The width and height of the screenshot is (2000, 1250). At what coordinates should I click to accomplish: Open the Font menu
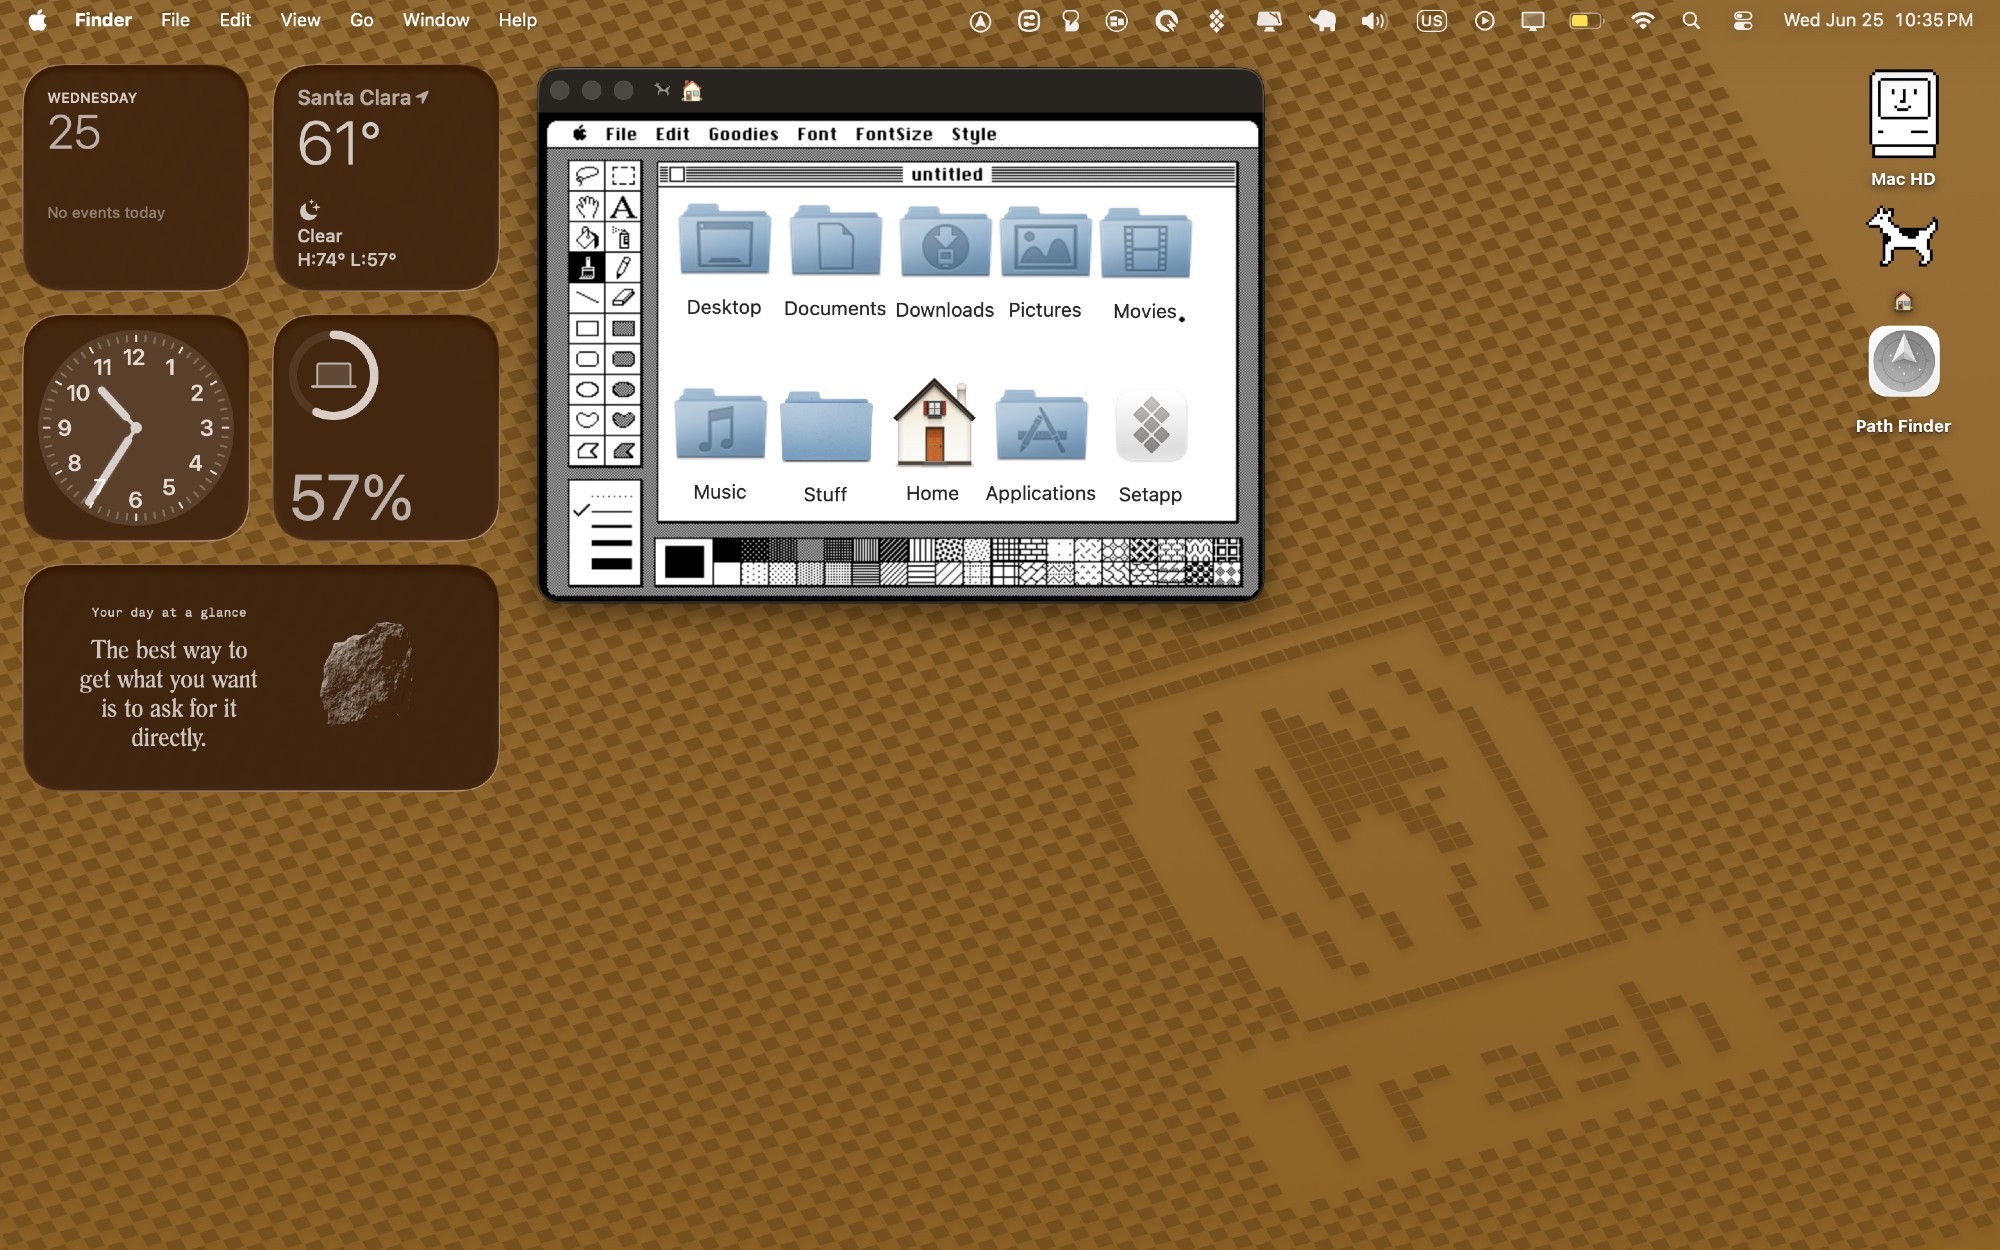(816, 134)
